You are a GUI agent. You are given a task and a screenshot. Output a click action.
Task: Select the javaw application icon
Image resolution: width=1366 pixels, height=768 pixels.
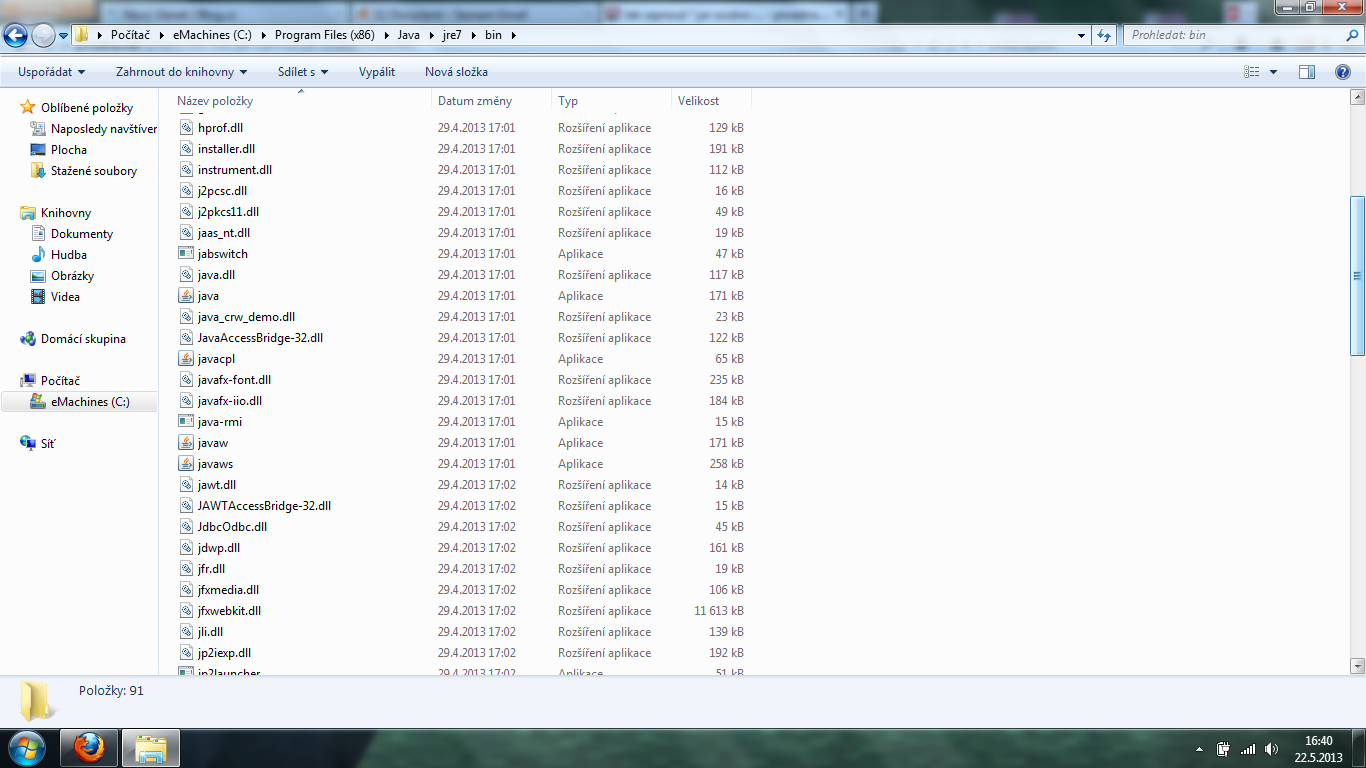click(x=186, y=443)
